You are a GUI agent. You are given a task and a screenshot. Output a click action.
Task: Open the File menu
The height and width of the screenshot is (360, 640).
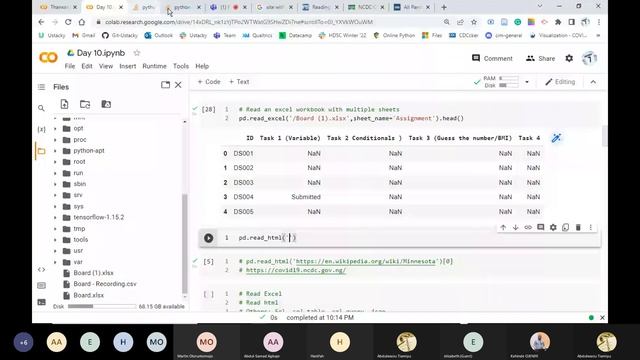click(x=70, y=66)
